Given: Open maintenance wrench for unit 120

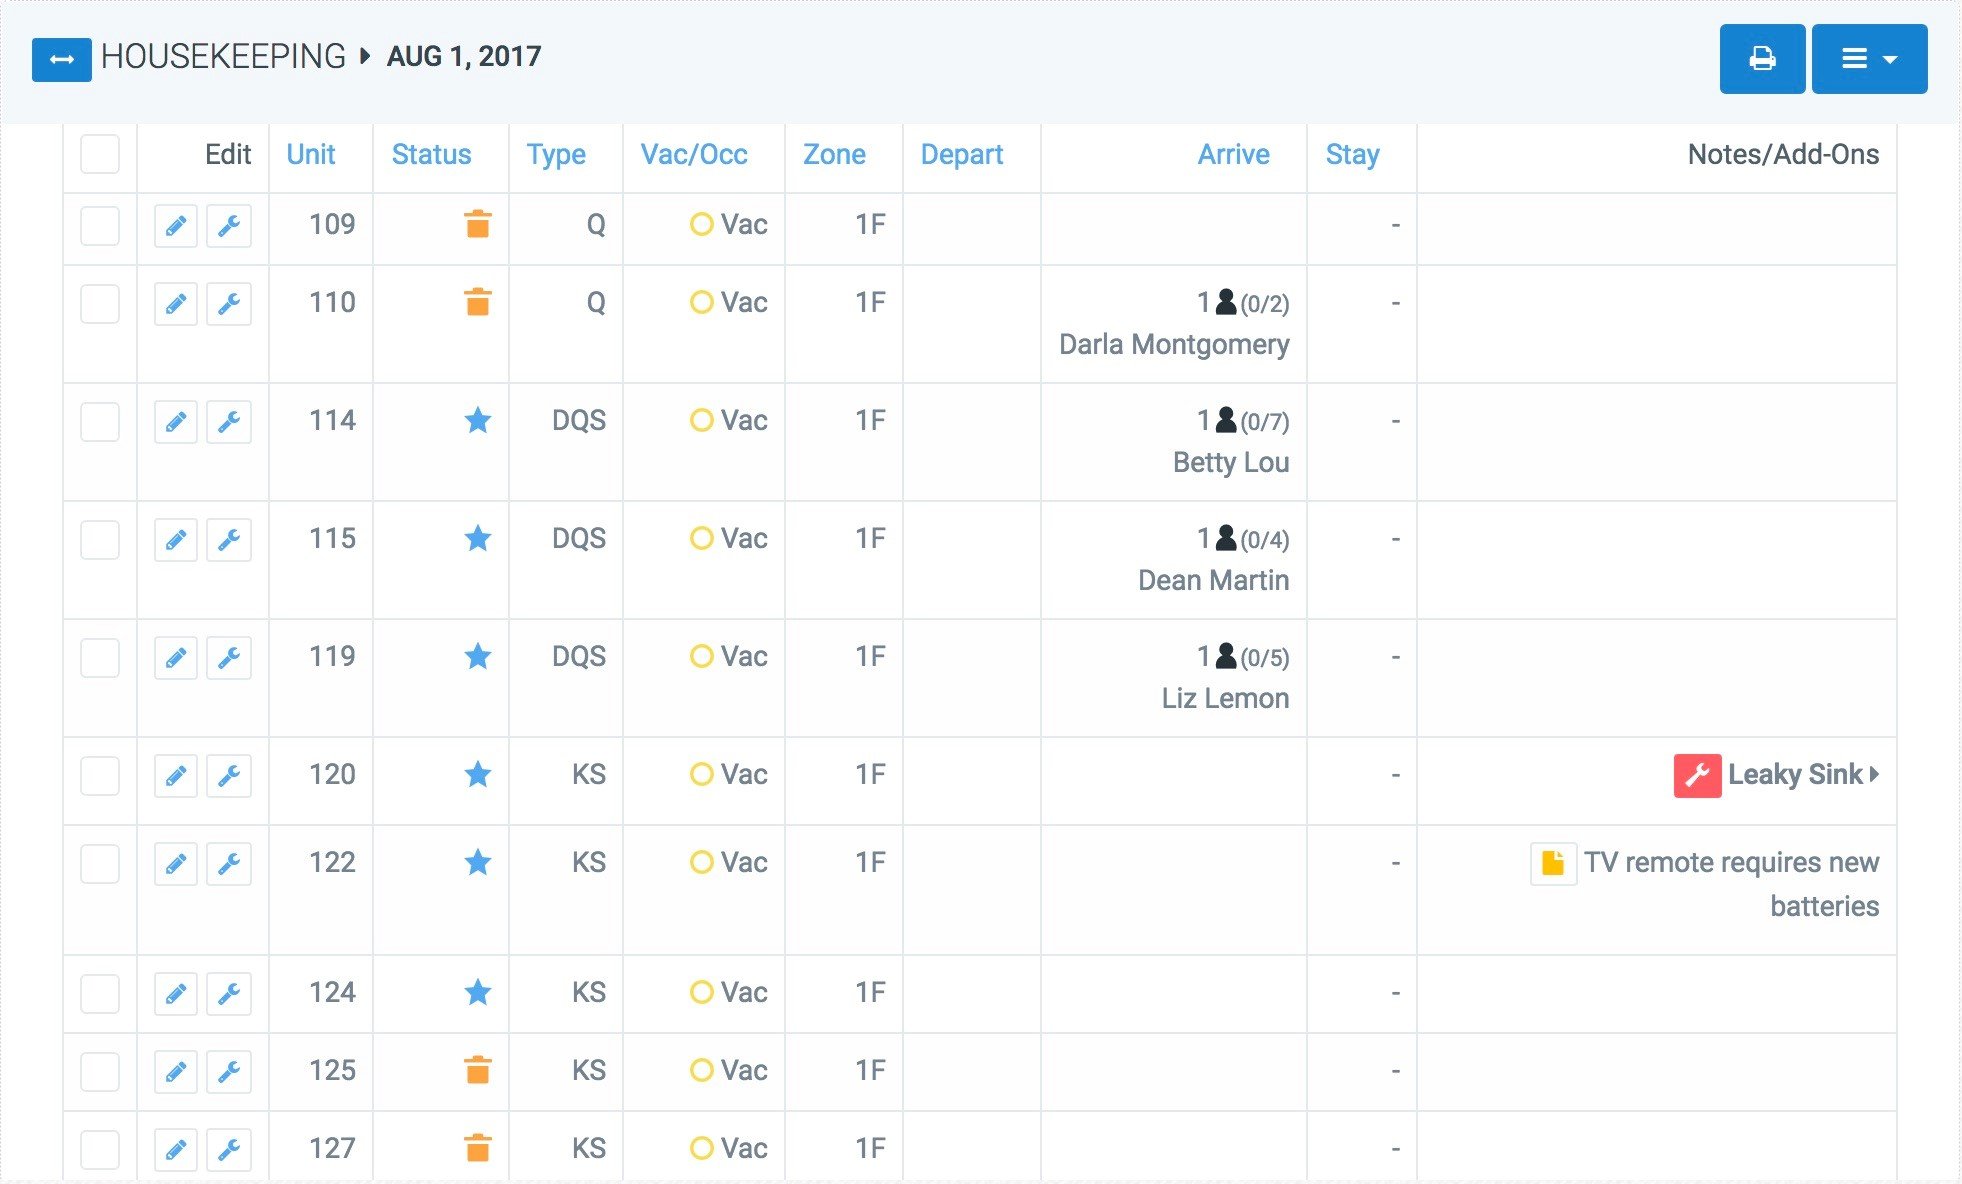Looking at the screenshot, I should coord(229,775).
